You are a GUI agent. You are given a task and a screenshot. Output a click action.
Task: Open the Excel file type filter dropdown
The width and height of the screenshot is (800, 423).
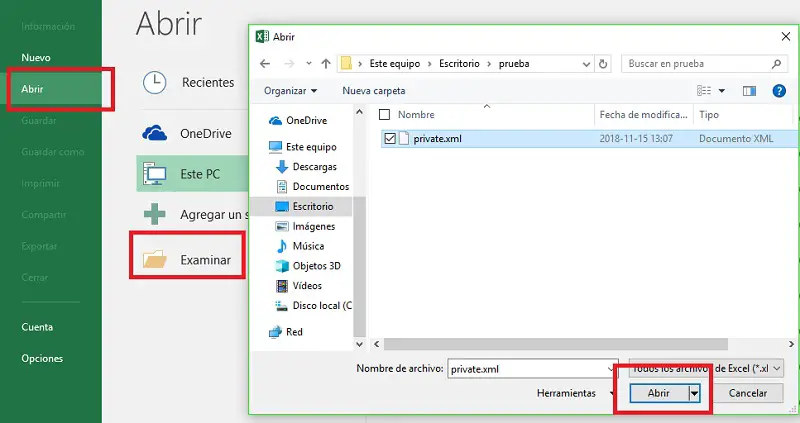[706, 368]
